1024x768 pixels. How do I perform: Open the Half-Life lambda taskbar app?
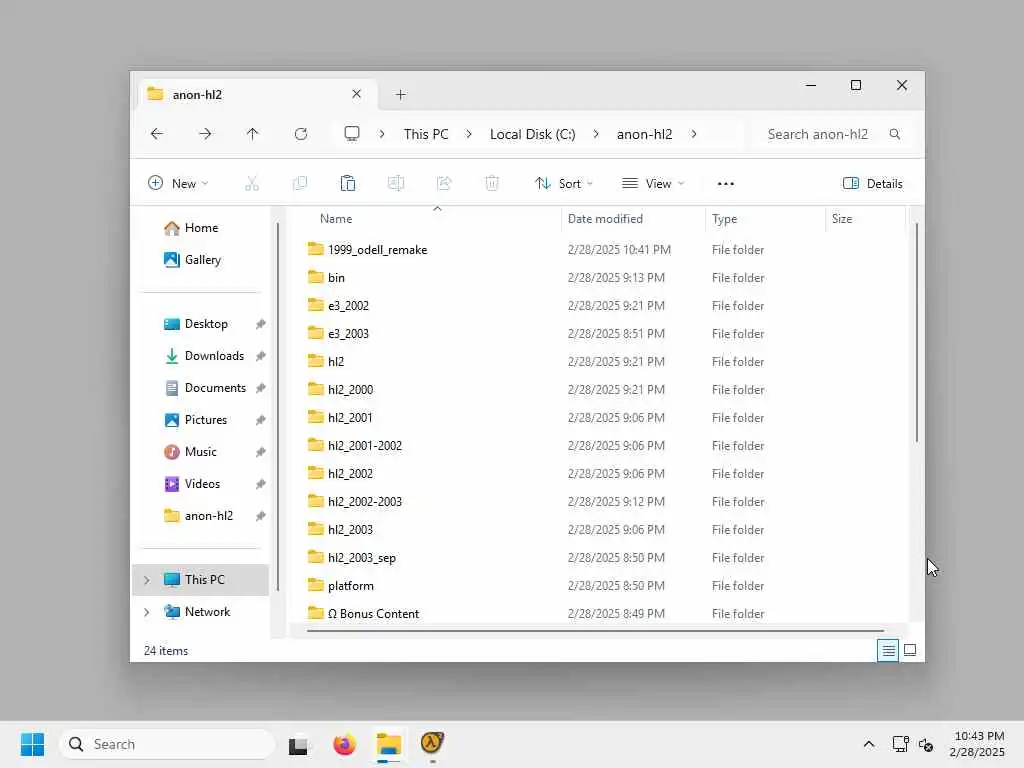tap(432, 743)
